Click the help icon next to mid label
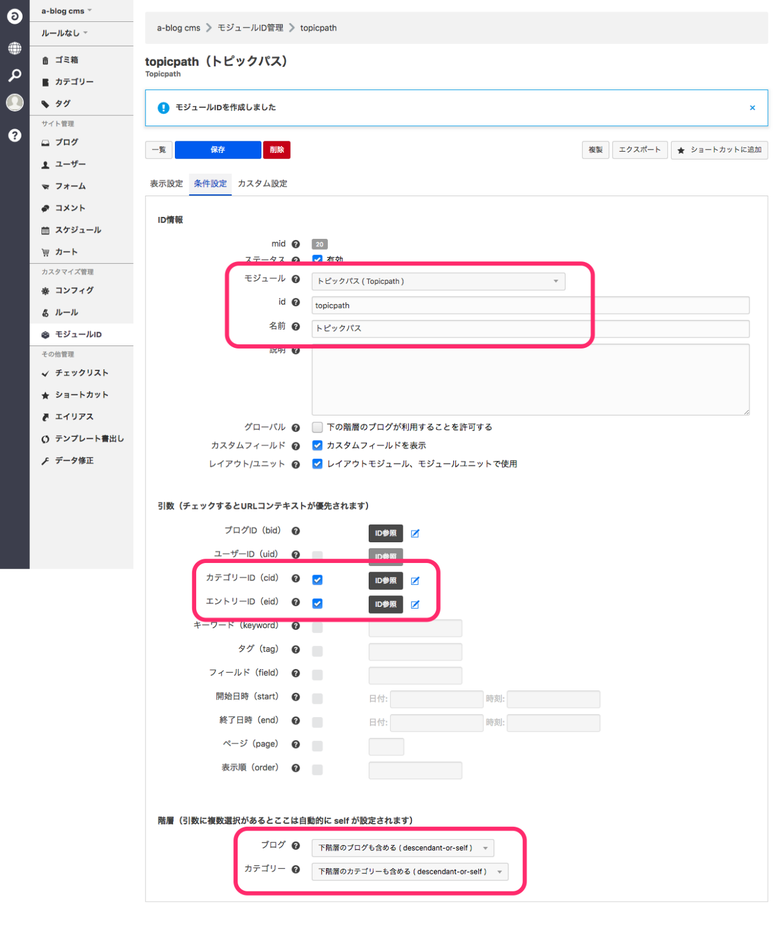Viewport: 780px width, 931px height. coord(296,243)
